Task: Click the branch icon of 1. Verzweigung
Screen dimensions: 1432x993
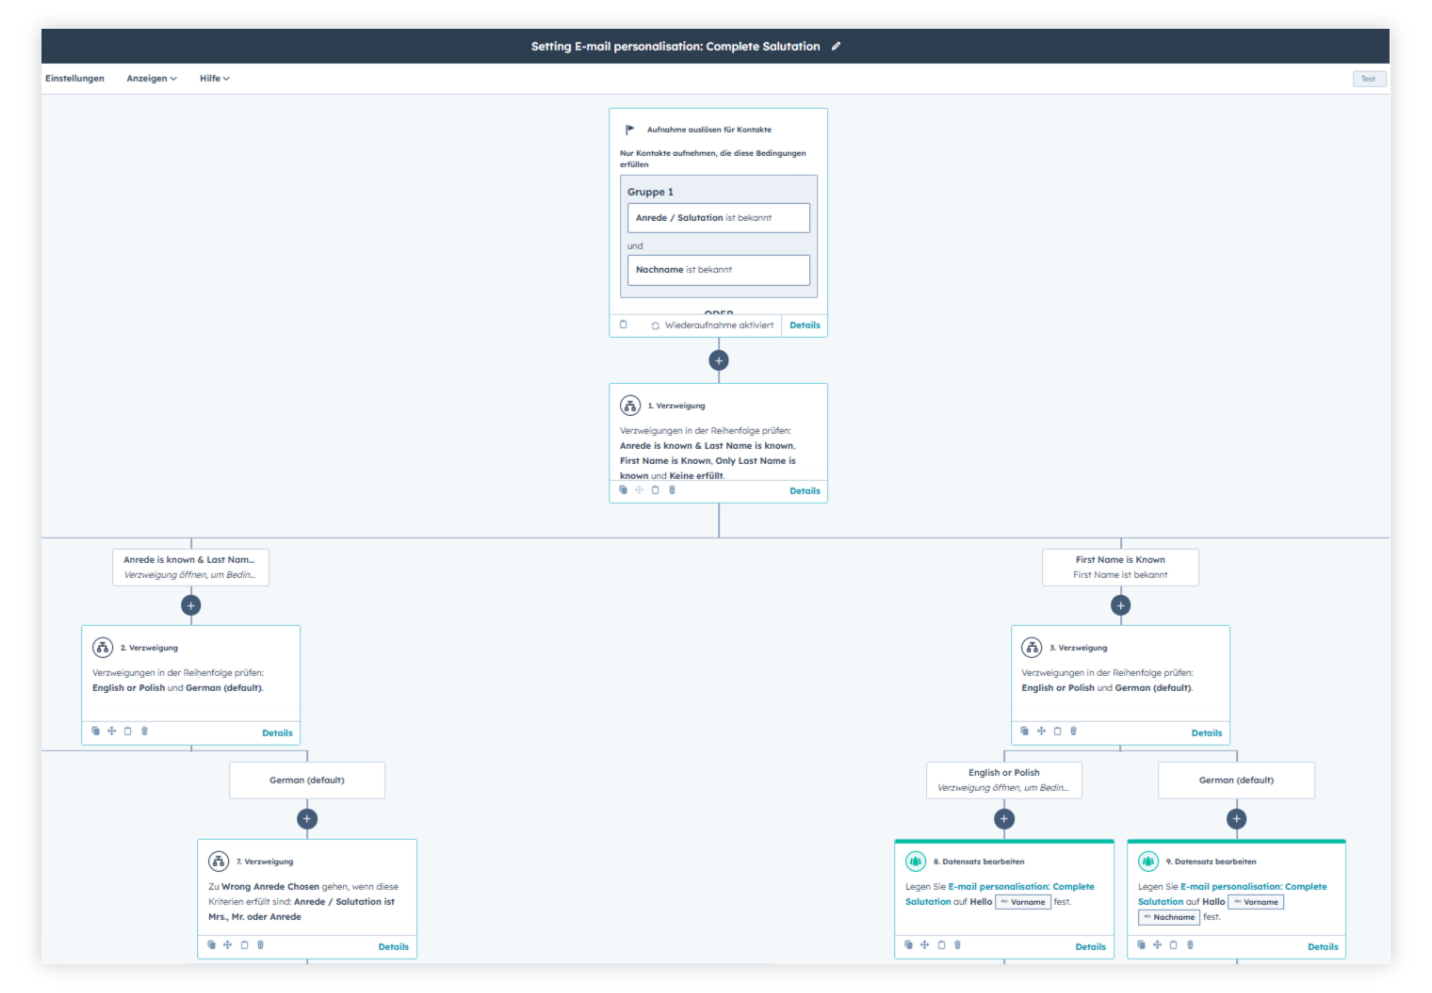Action: tap(630, 405)
